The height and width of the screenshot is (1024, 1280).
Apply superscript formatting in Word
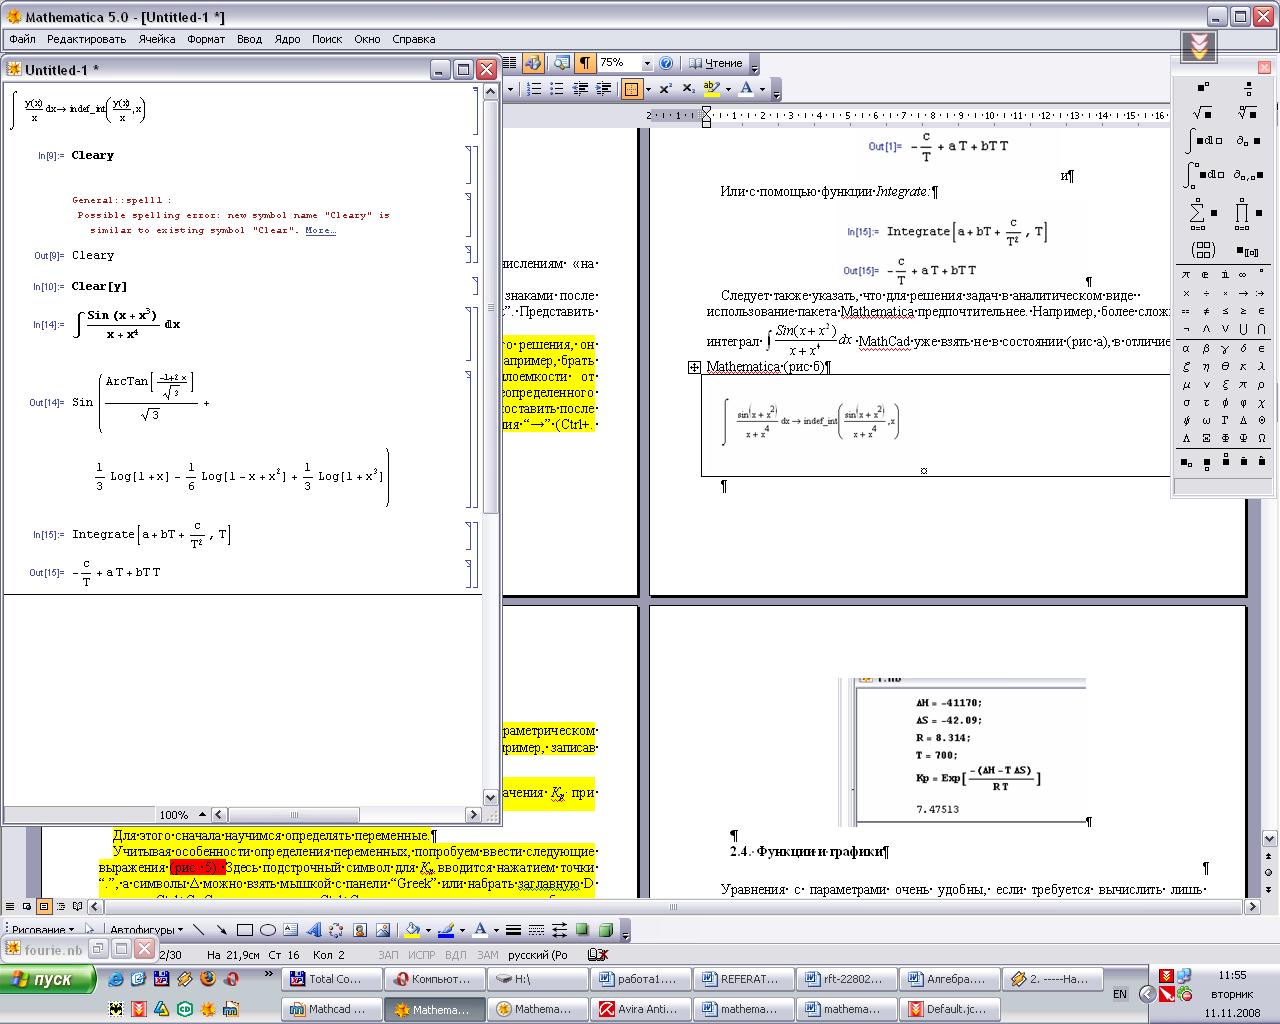[665, 89]
